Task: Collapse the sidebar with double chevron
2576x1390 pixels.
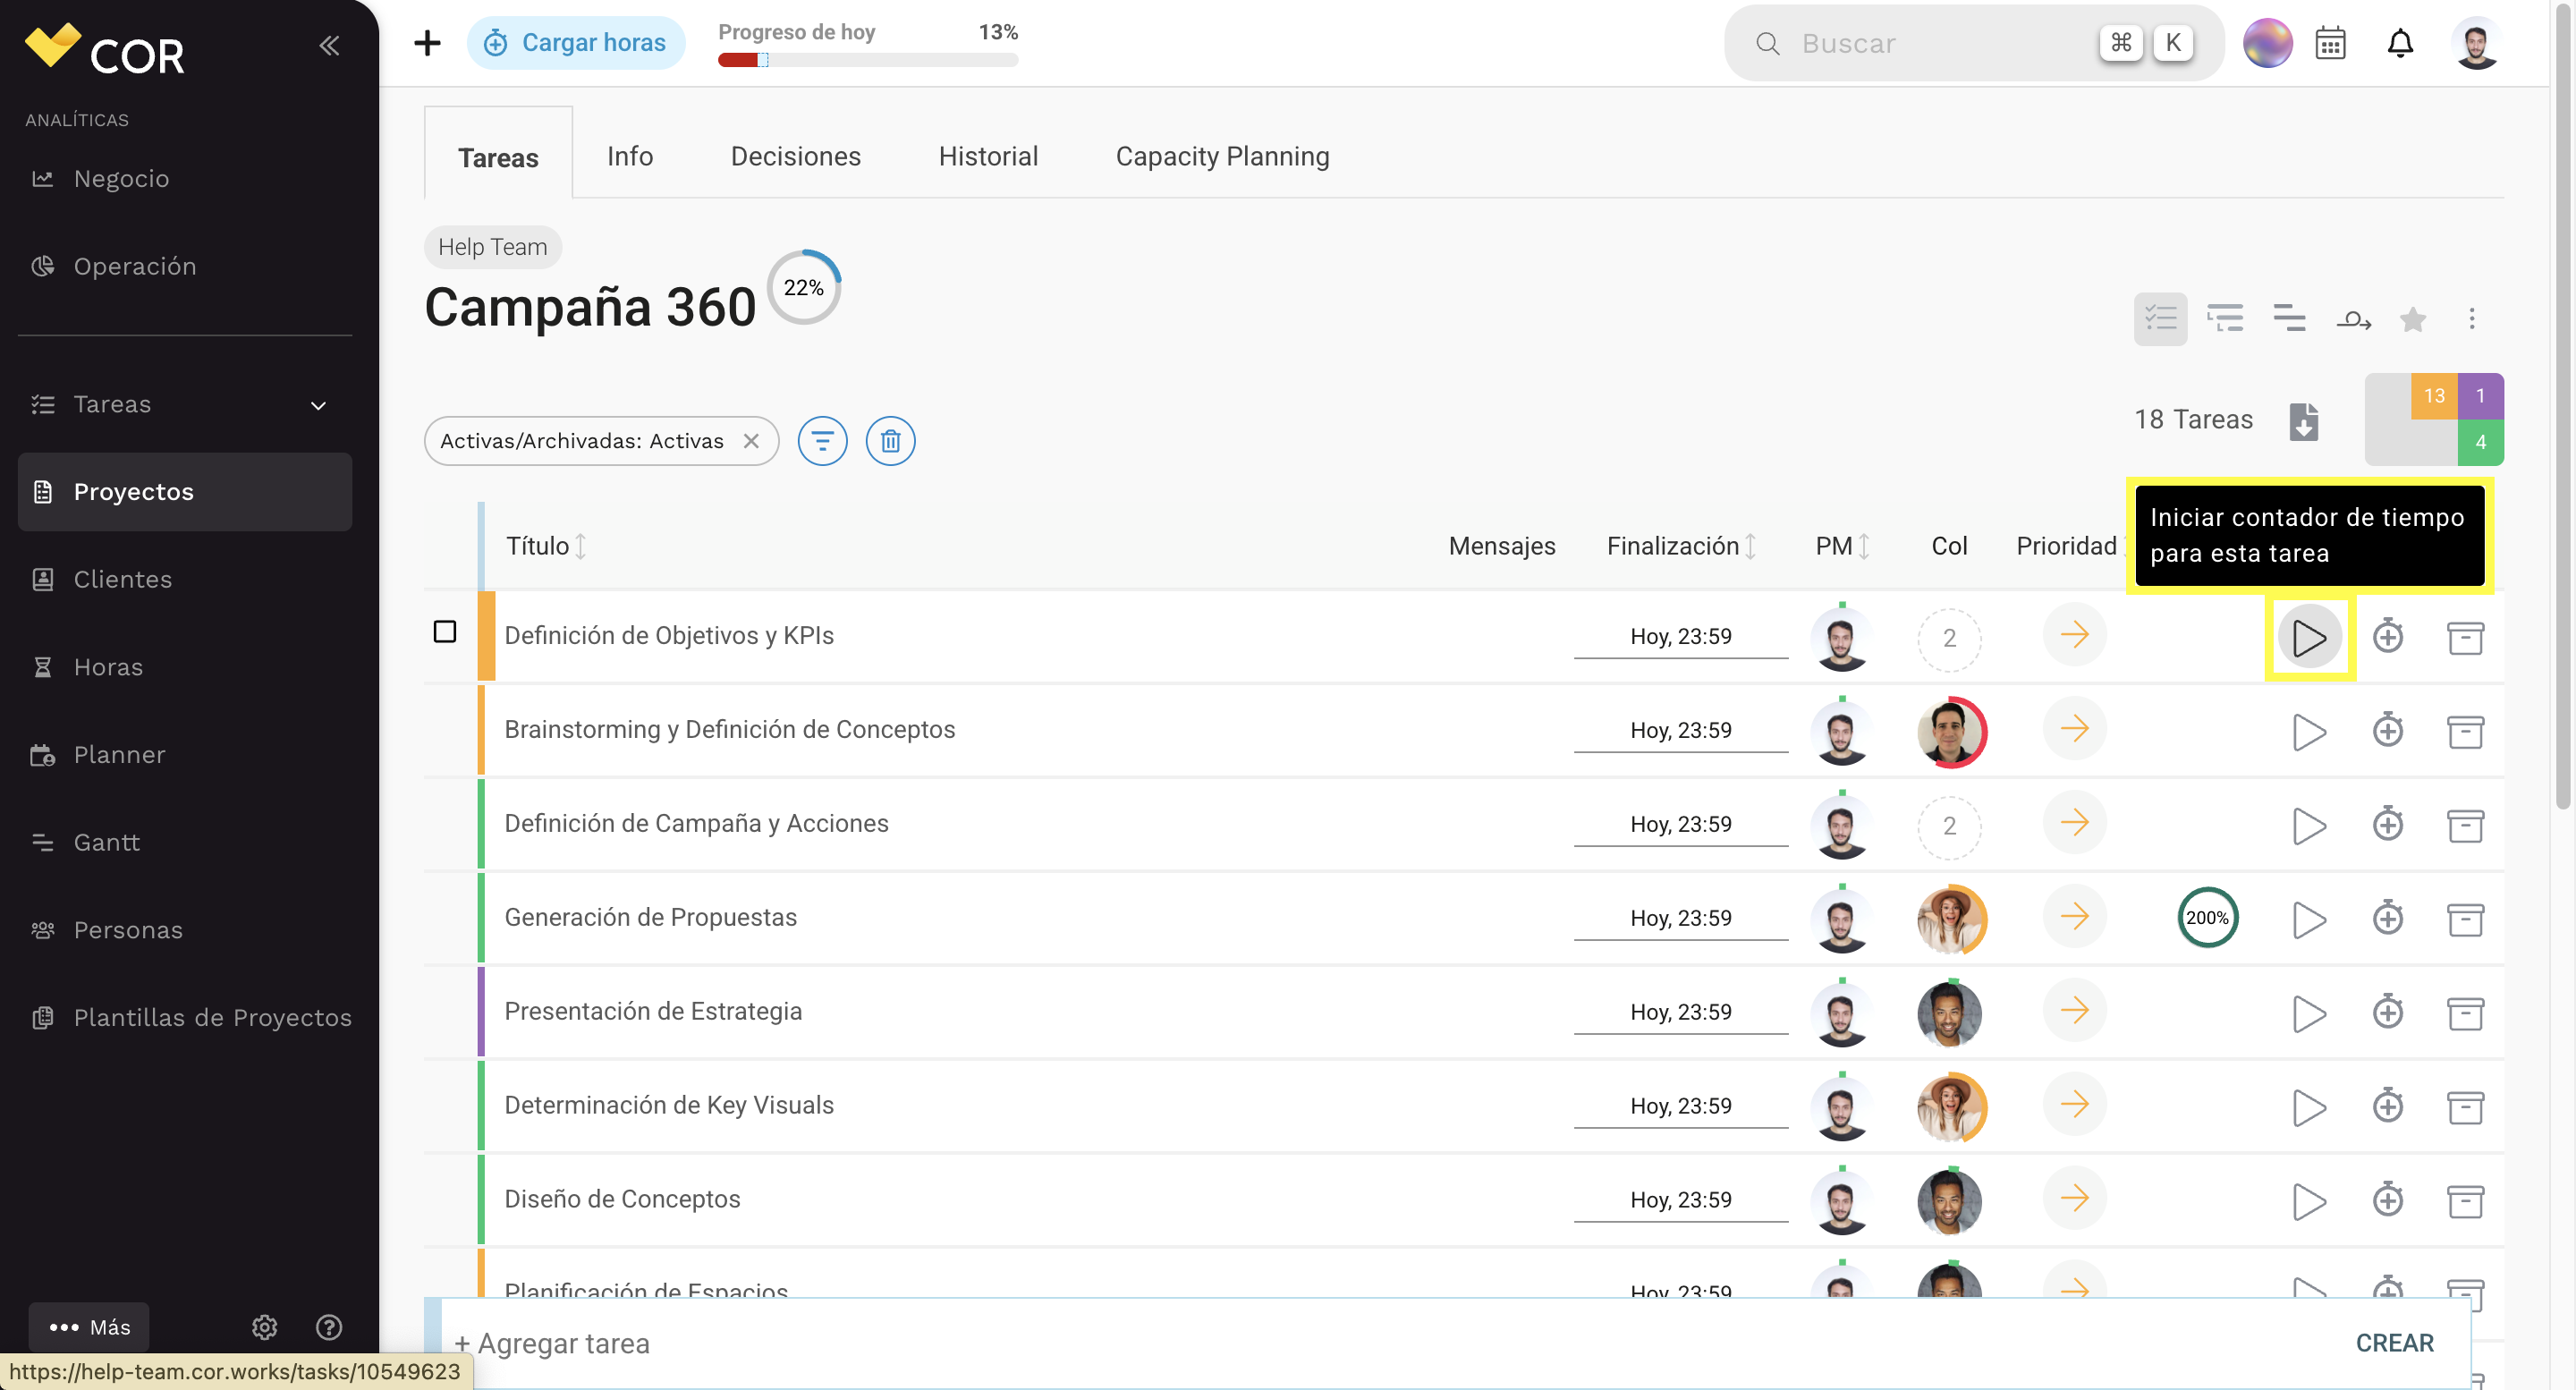Action: (329, 45)
